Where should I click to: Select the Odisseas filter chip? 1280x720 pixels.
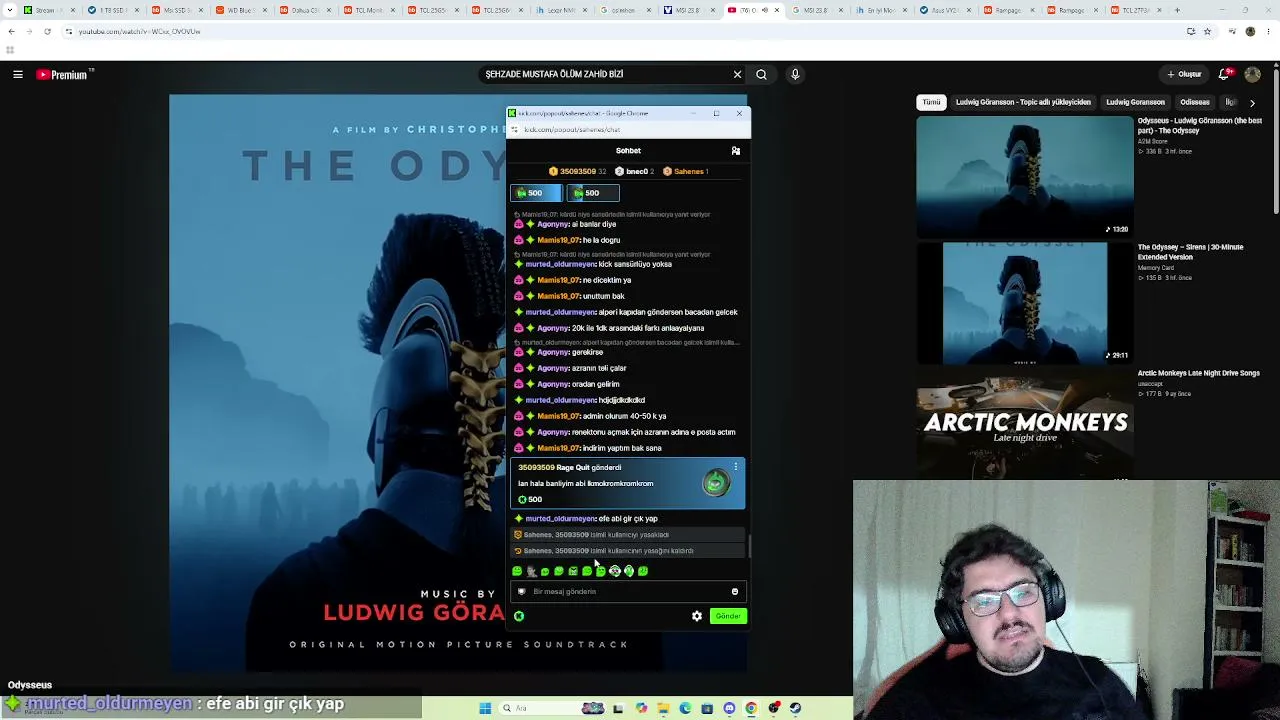click(x=1195, y=102)
